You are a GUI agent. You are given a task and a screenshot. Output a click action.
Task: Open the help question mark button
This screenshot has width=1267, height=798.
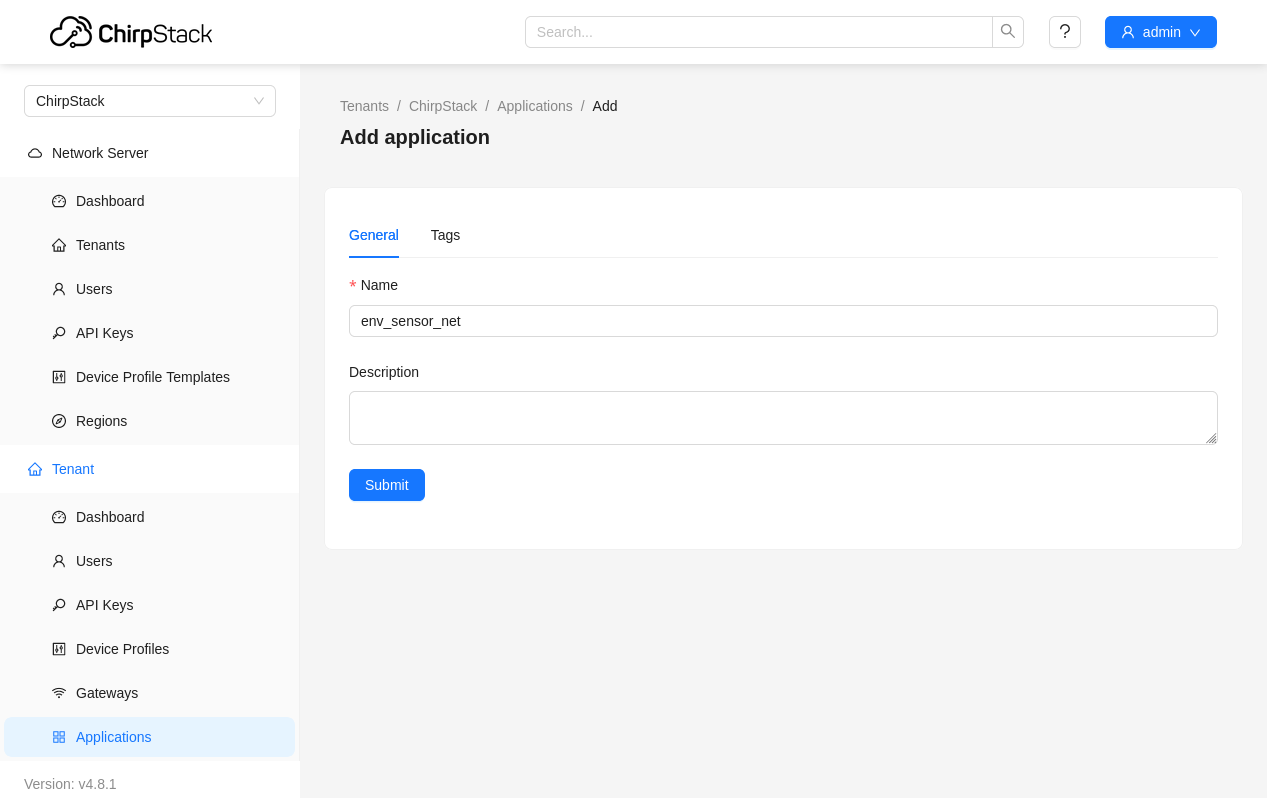coord(1065,32)
